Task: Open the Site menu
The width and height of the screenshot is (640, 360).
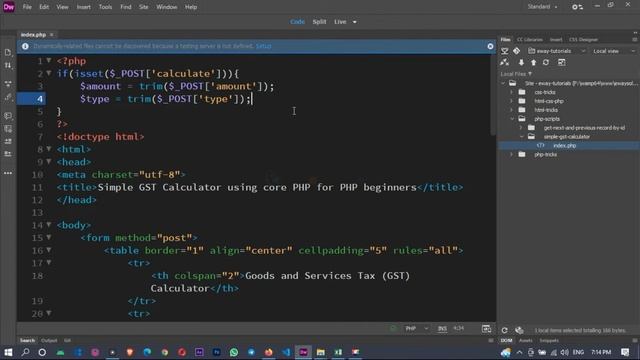Action: click(143, 7)
